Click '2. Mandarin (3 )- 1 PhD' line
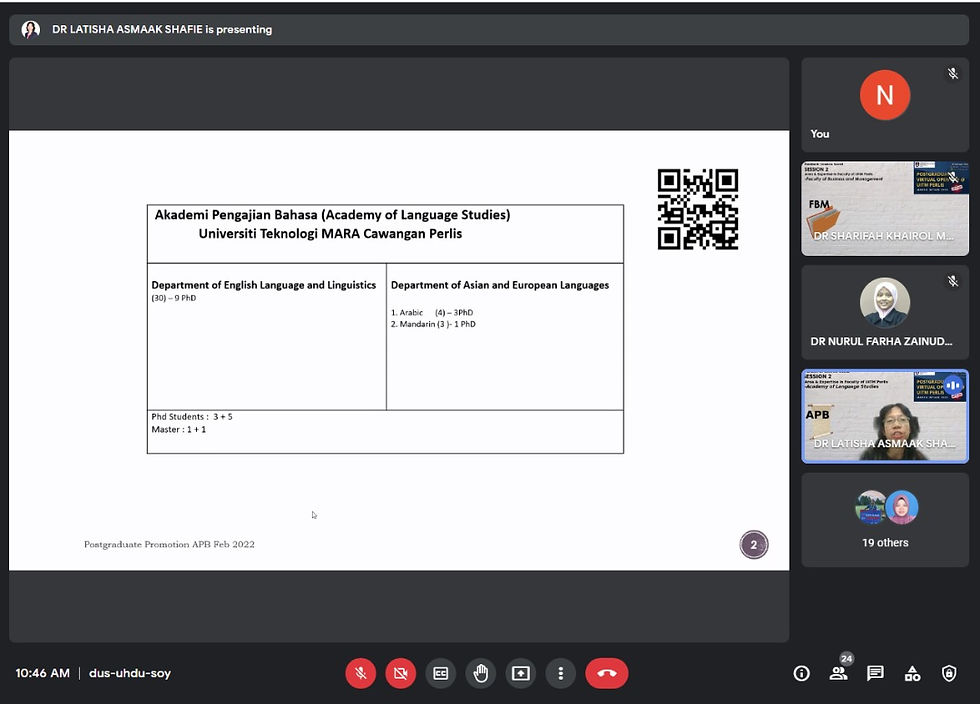This screenshot has height=704, width=980. (x=433, y=324)
